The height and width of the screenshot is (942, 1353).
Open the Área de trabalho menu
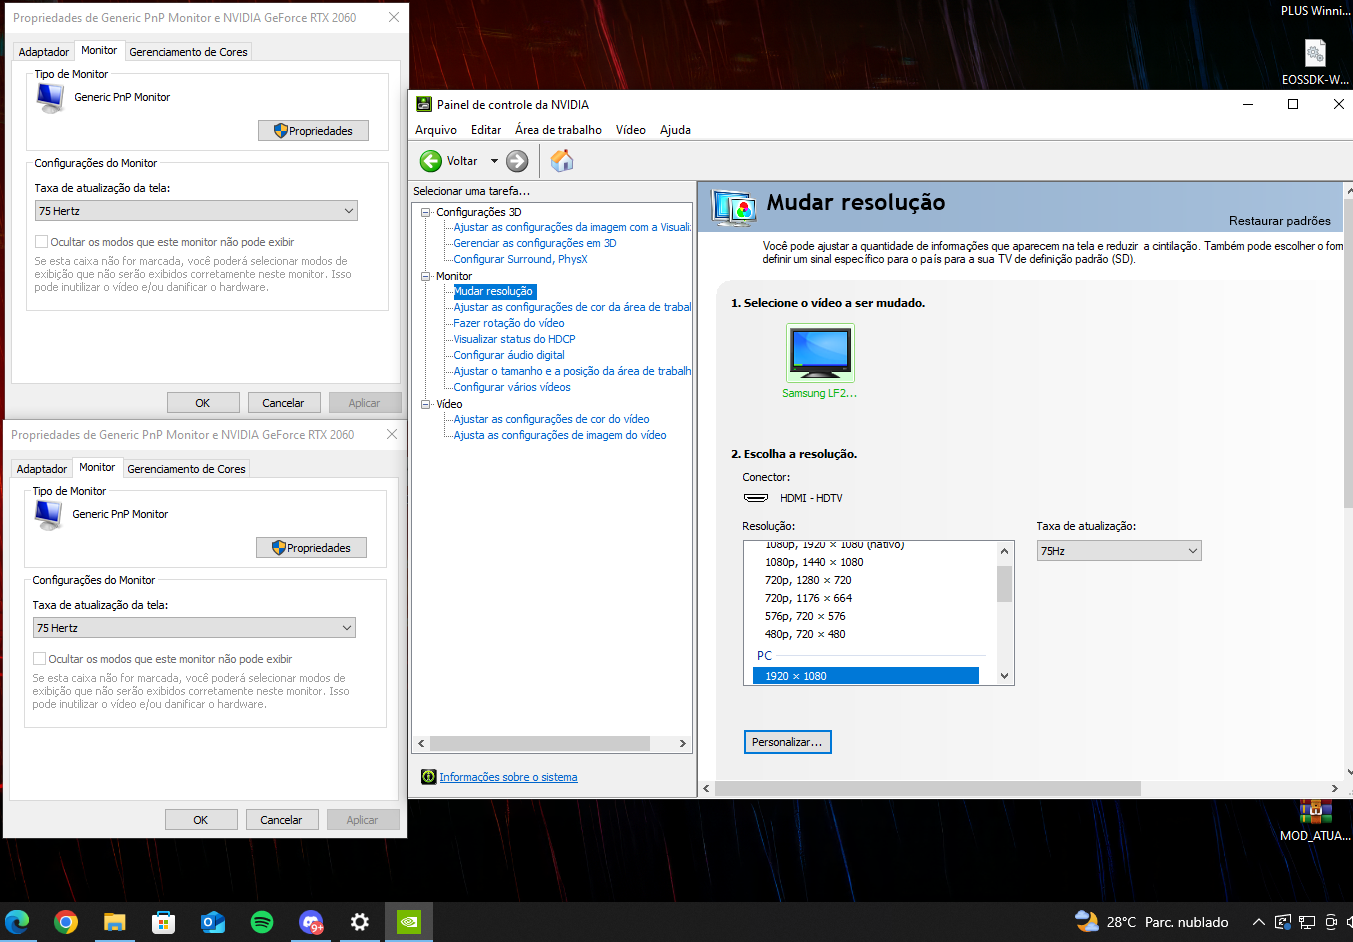click(x=558, y=130)
